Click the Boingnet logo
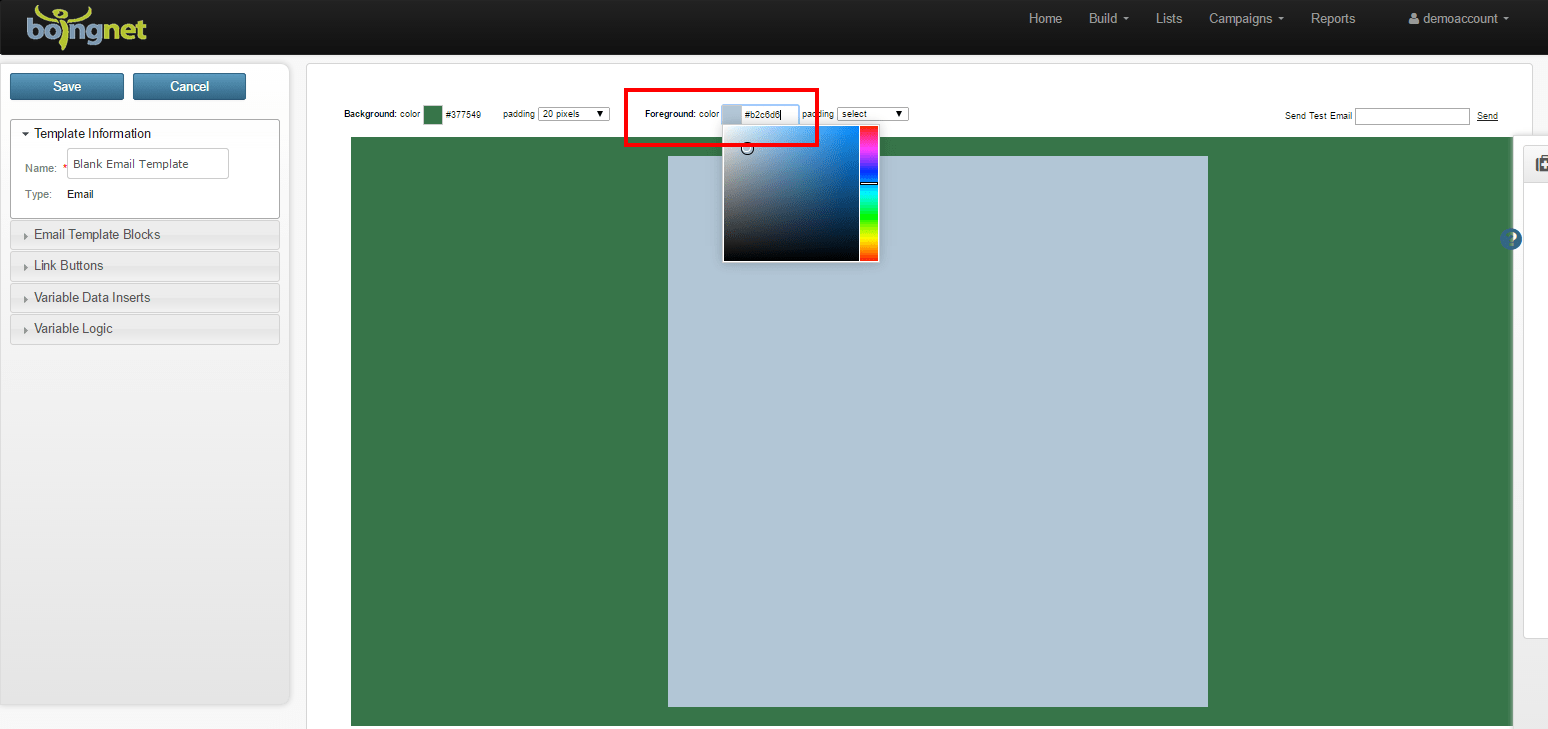Screen dimensions: 1548x729 (86, 27)
